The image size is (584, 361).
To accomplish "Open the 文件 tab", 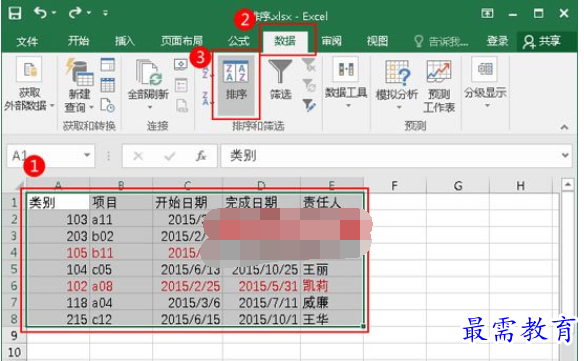I will (27, 41).
